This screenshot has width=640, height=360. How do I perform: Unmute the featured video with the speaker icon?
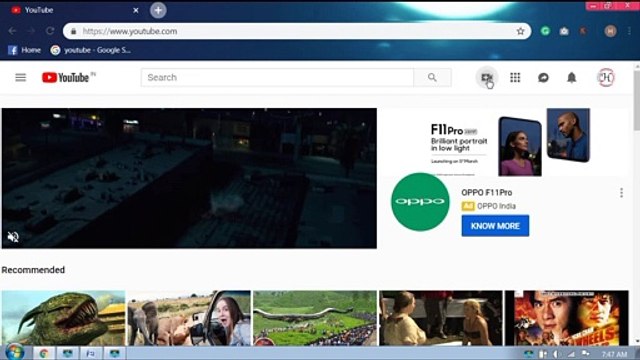[x=13, y=237]
